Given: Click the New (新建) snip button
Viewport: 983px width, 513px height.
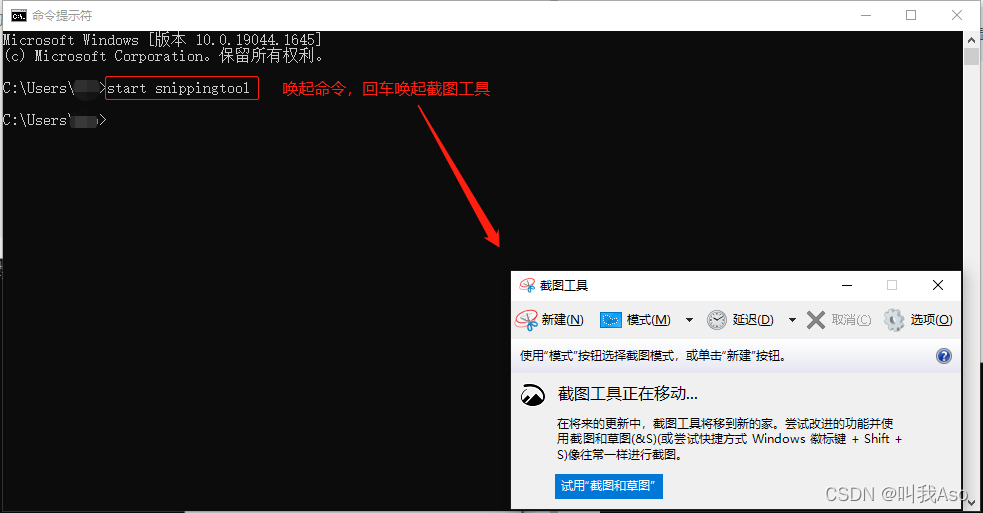Looking at the screenshot, I should tap(550, 320).
